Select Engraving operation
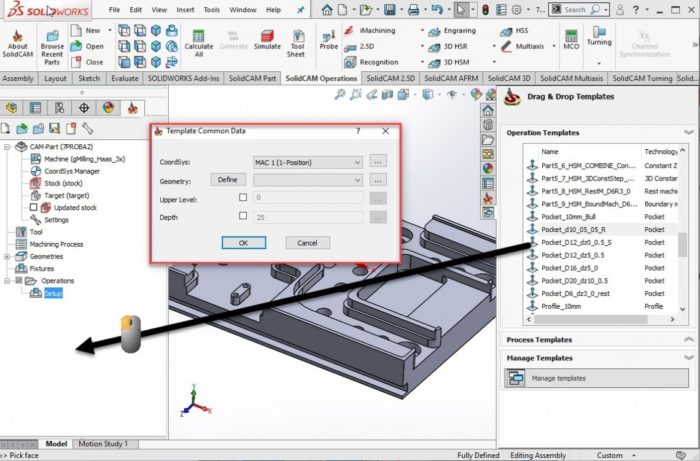The image size is (700, 461). (x=452, y=31)
